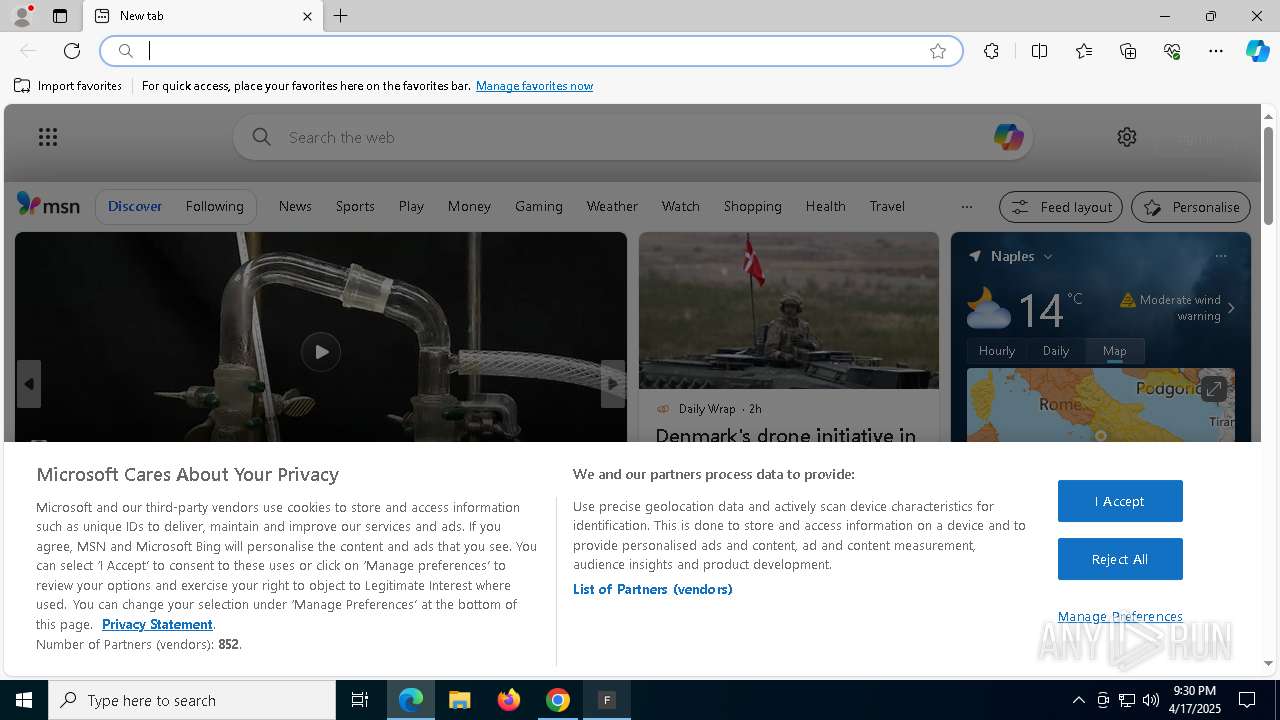Open the Favorites hub
Screen dimensions: 1280x720
pos(1084,51)
